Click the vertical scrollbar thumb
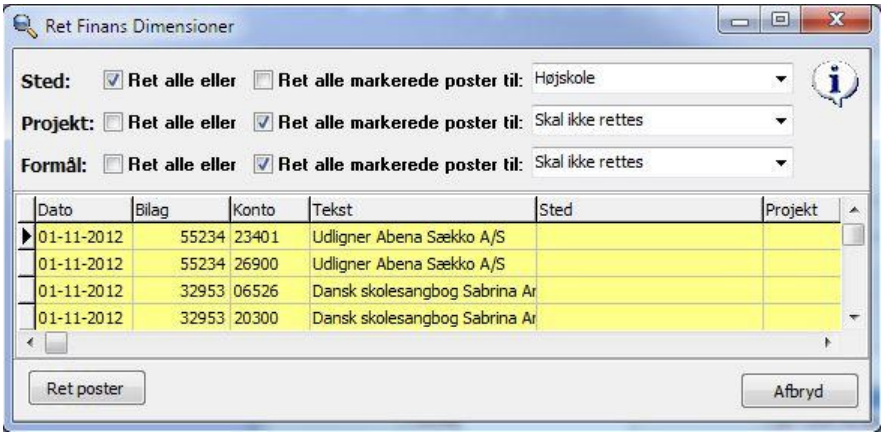 [853, 234]
